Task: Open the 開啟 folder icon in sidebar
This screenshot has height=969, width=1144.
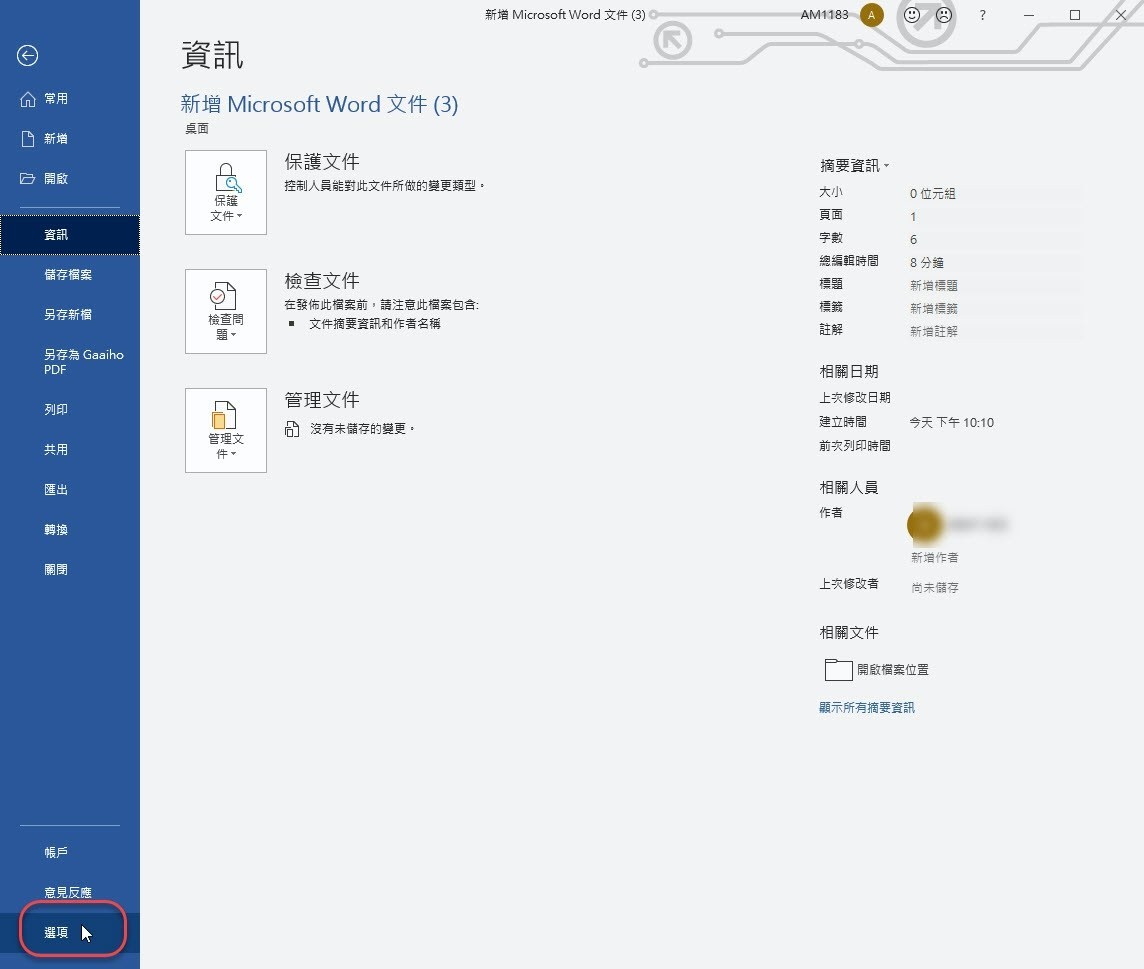Action: pyautogui.click(x=28, y=179)
